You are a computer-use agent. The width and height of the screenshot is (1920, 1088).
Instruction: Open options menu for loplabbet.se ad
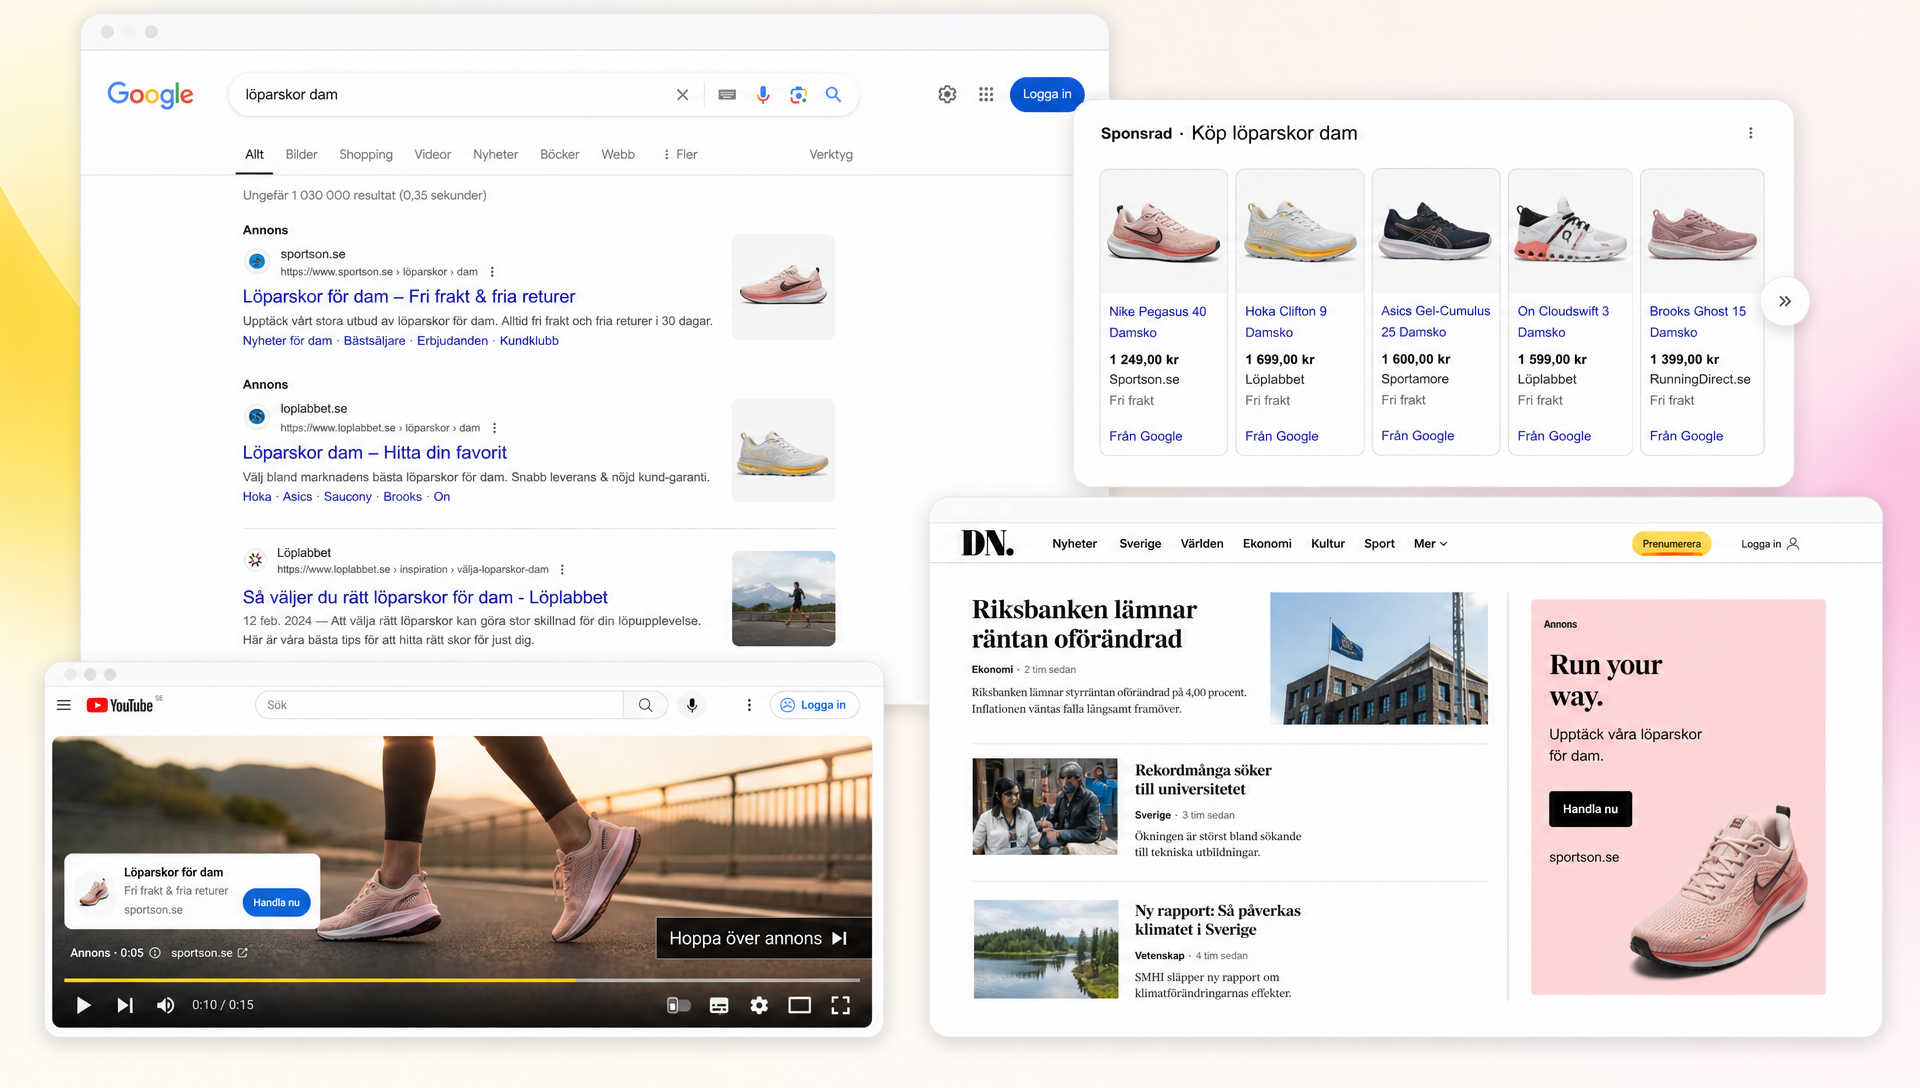tap(494, 428)
